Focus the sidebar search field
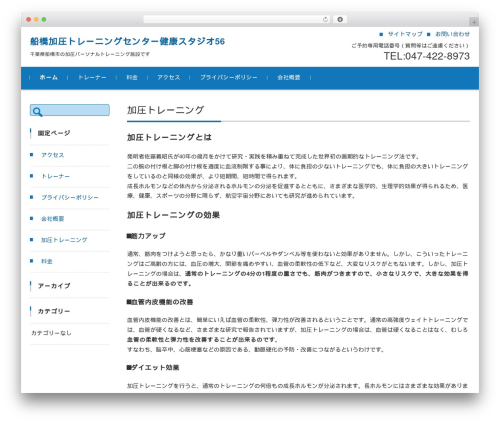This screenshot has height=423, width=500. pos(70,110)
